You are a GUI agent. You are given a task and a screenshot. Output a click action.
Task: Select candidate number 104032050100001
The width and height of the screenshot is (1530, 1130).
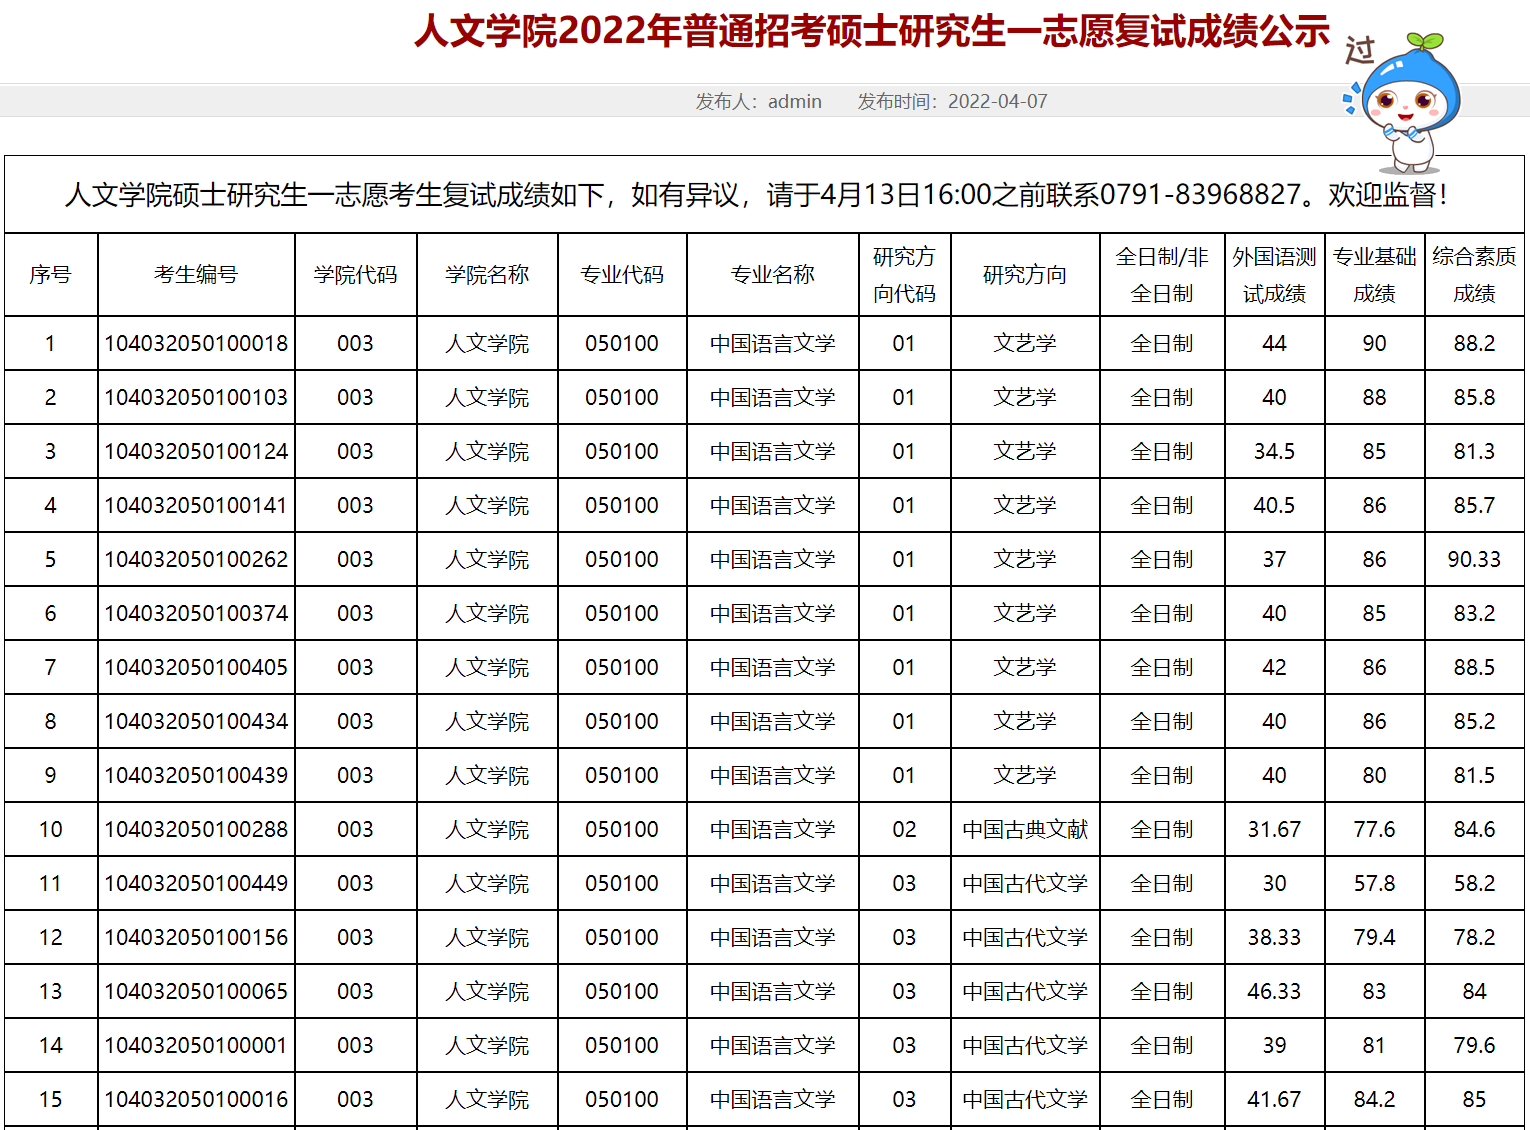(196, 1046)
